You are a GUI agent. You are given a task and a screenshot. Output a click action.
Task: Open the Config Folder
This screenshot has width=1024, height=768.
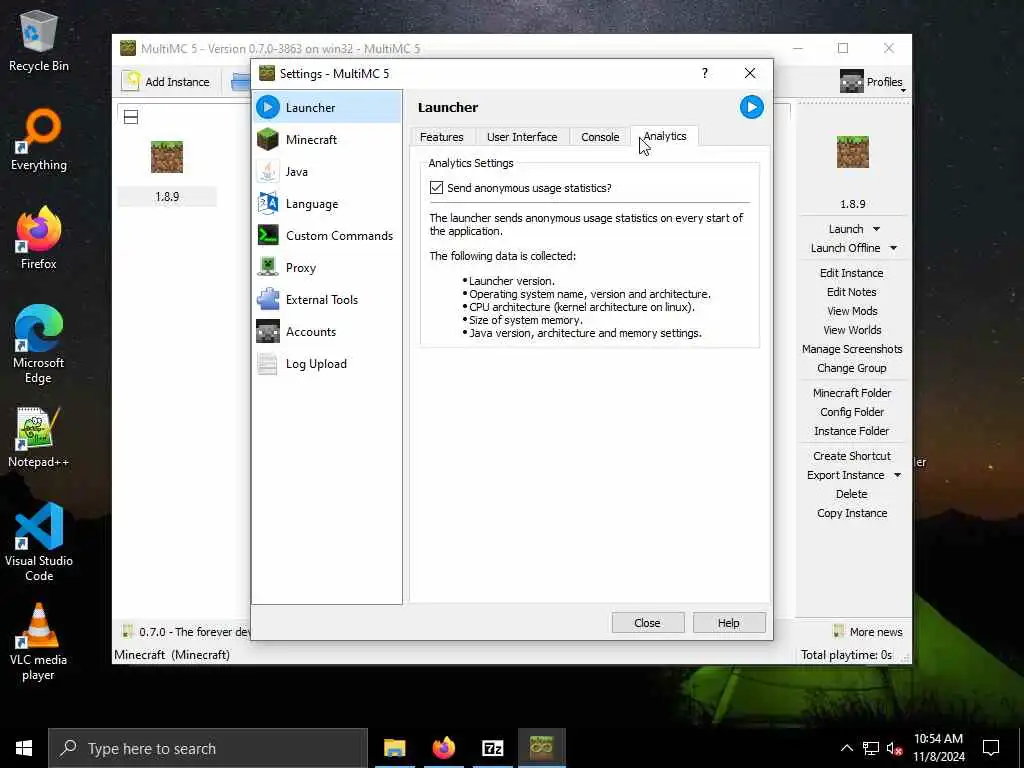852,411
